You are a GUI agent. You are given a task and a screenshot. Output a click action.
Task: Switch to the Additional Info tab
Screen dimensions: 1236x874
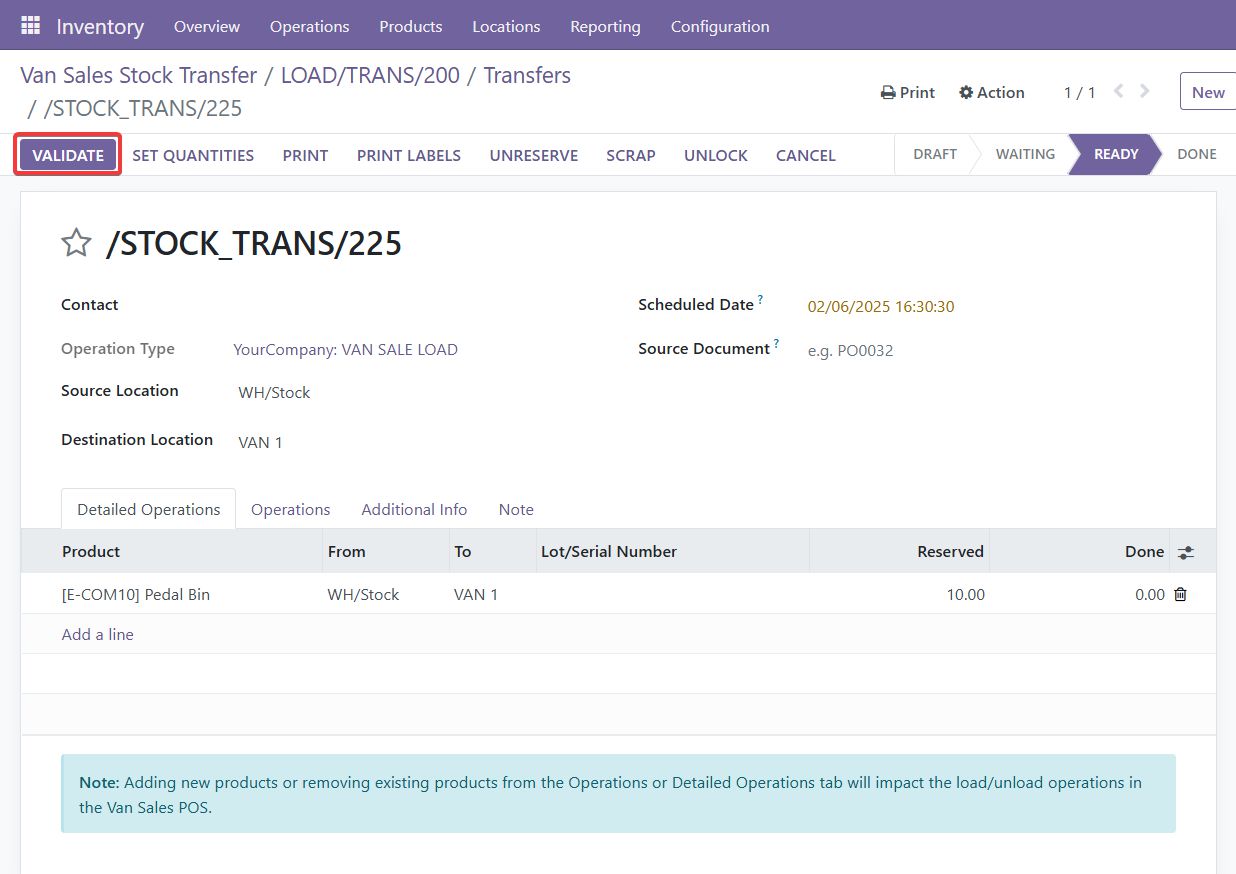coord(414,509)
